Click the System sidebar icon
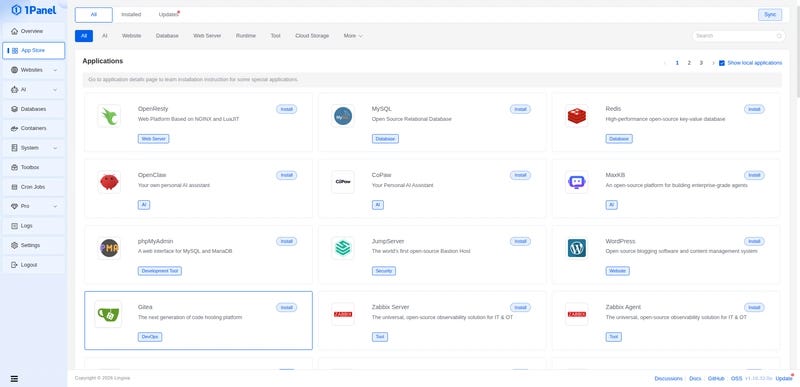This screenshot has width=800, height=387. [14, 148]
